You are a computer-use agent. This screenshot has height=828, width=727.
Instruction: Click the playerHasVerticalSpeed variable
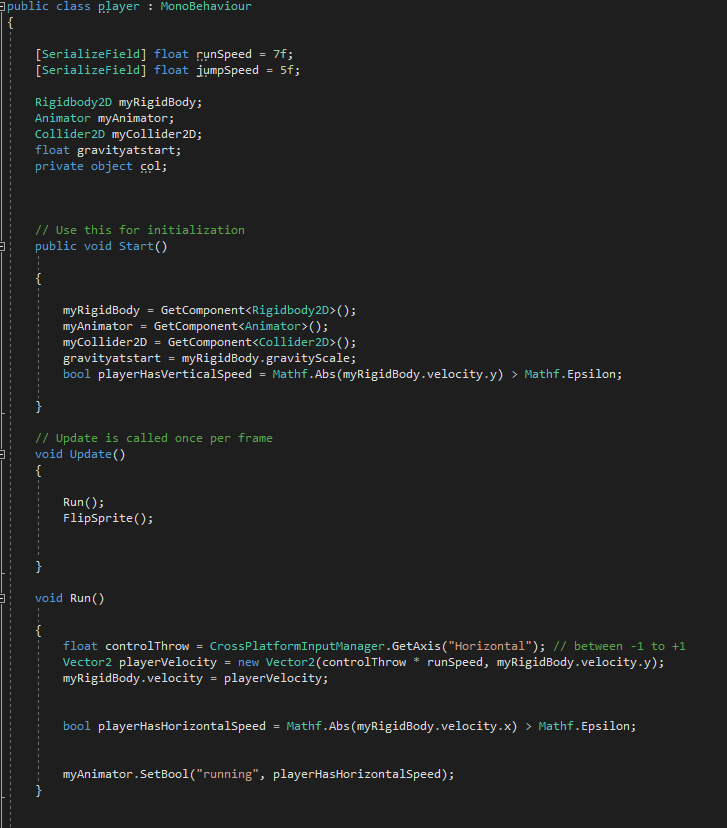(175, 374)
